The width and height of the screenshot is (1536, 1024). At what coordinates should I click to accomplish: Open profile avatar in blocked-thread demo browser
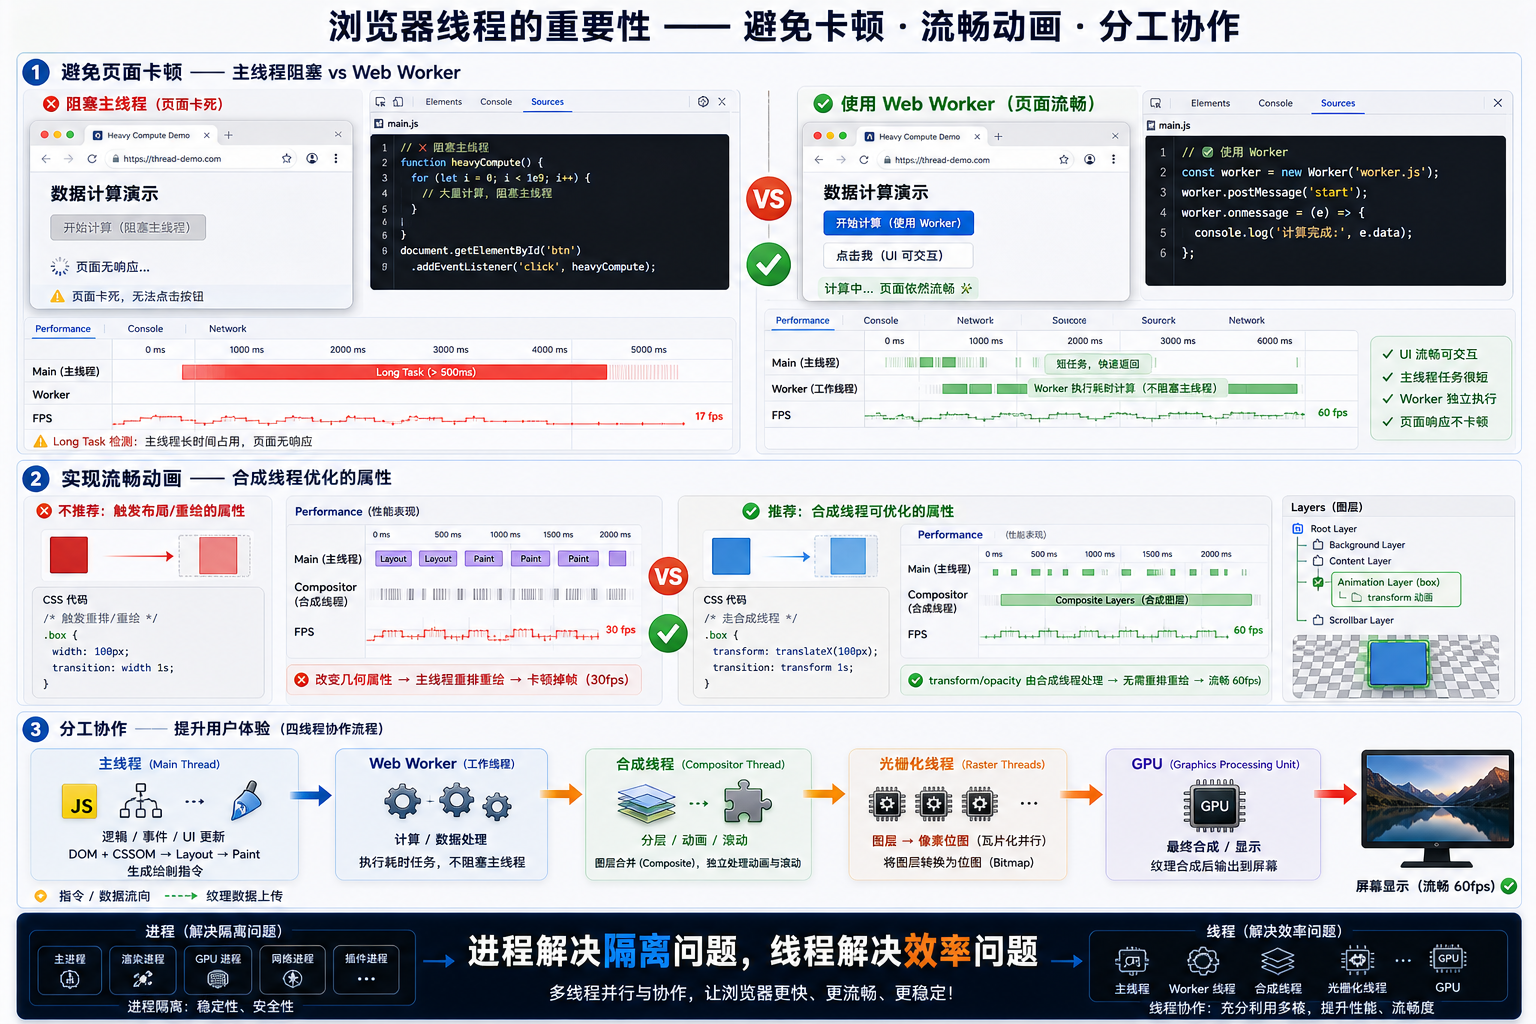coord(312,159)
